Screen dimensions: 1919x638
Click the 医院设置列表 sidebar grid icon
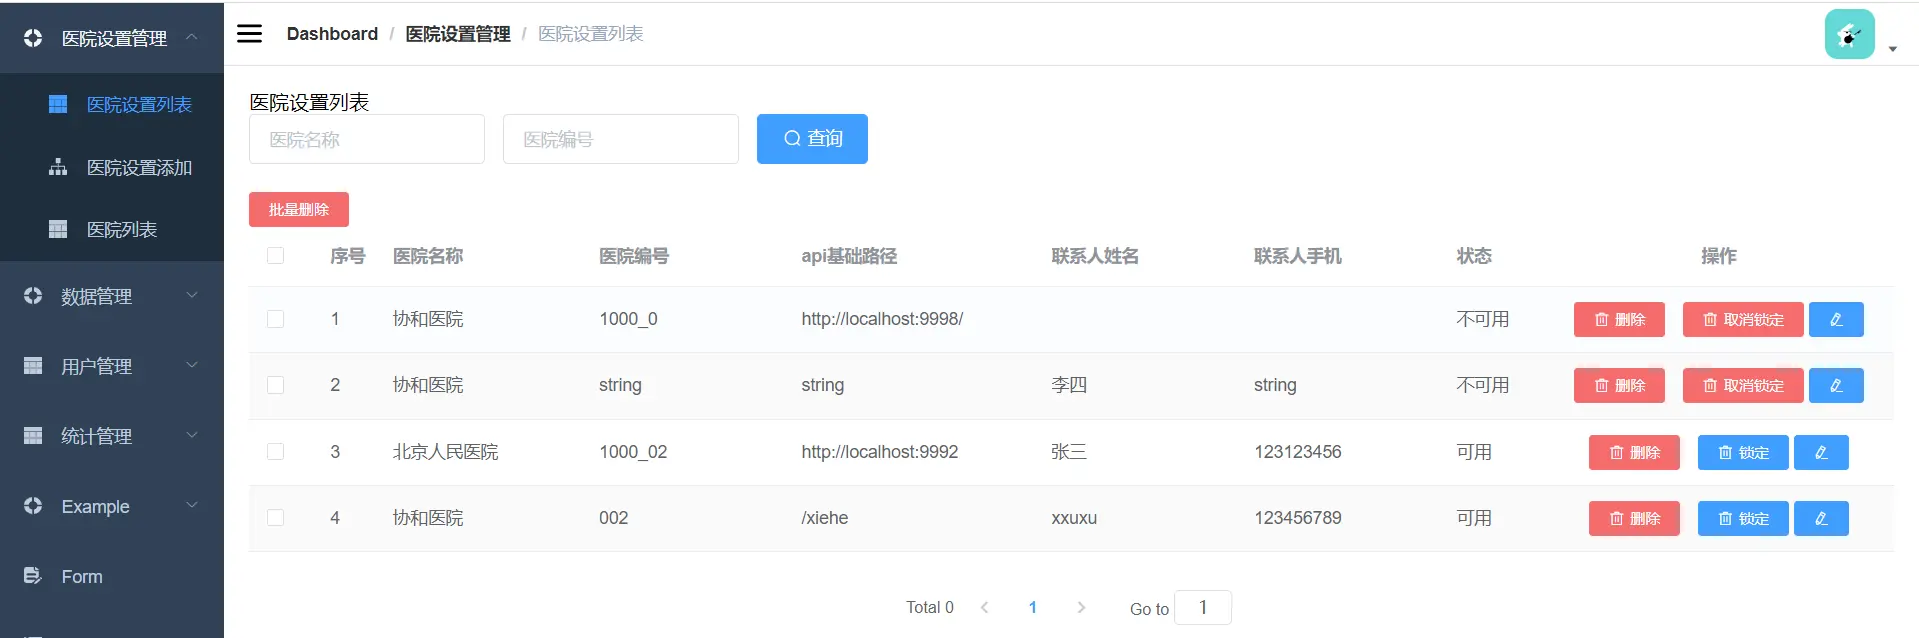(x=58, y=104)
